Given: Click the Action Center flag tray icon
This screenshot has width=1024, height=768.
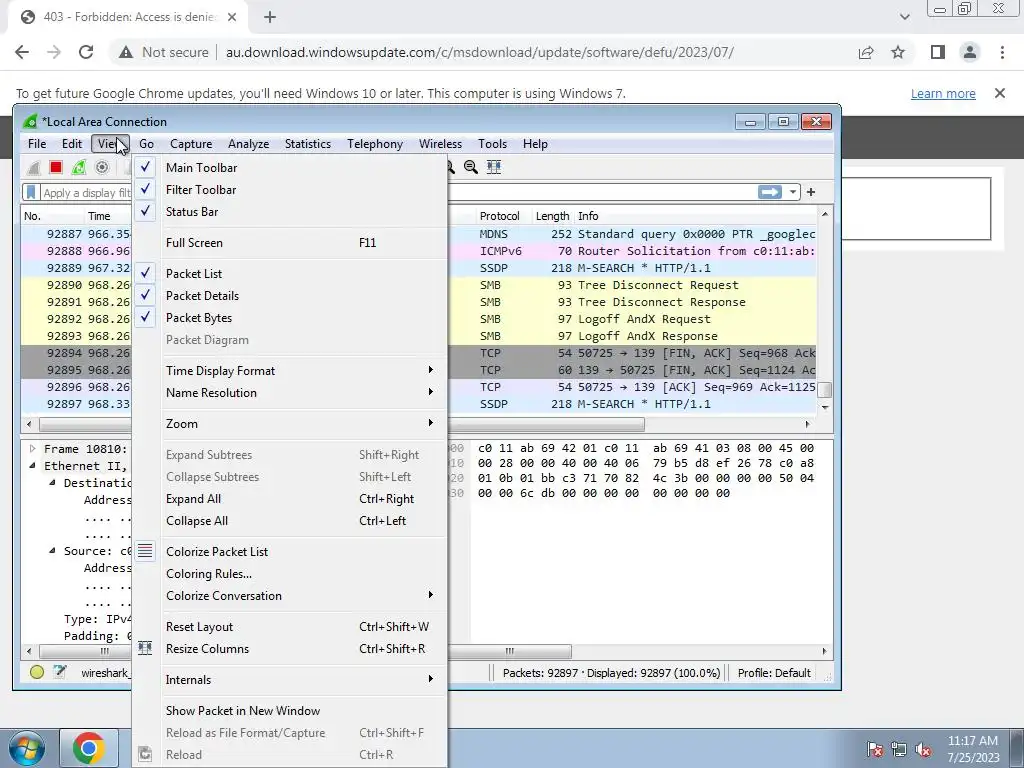Looking at the screenshot, I should coord(875,749).
